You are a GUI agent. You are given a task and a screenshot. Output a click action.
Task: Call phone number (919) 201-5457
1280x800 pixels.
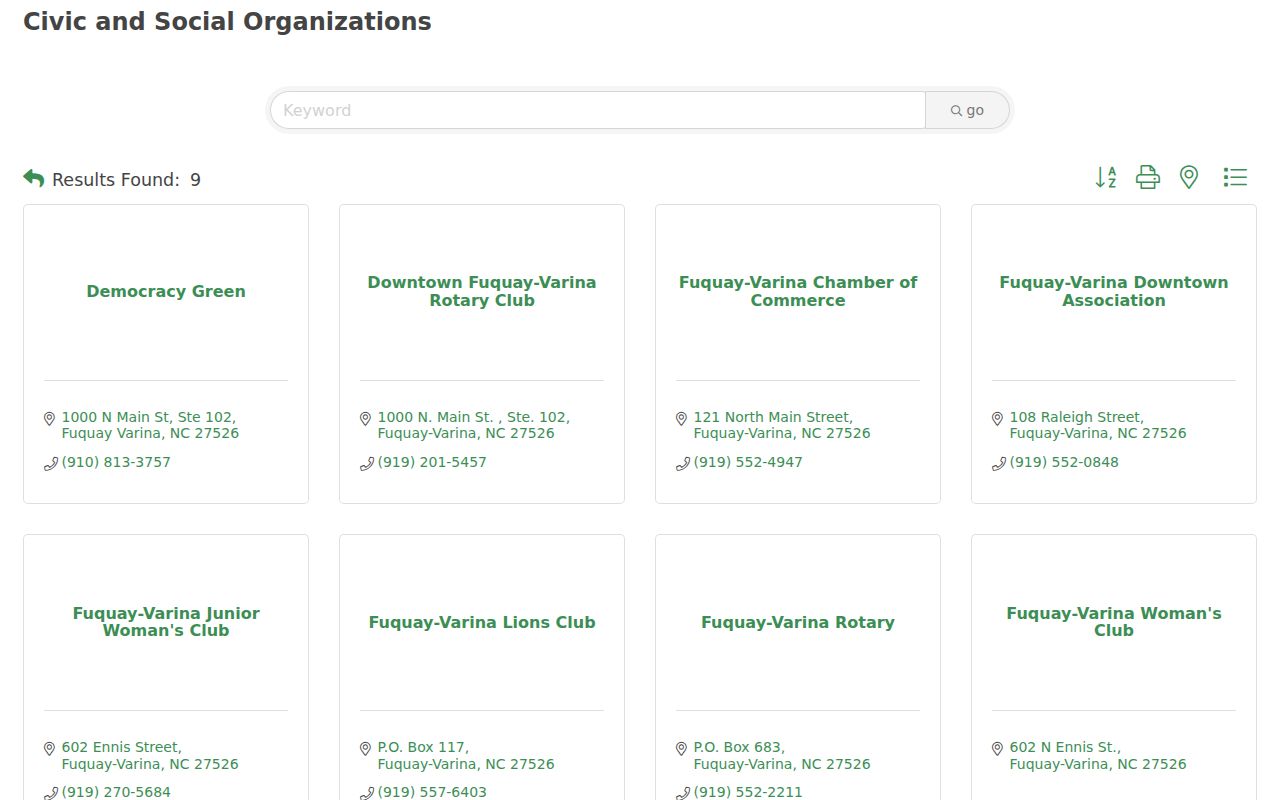pos(432,462)
